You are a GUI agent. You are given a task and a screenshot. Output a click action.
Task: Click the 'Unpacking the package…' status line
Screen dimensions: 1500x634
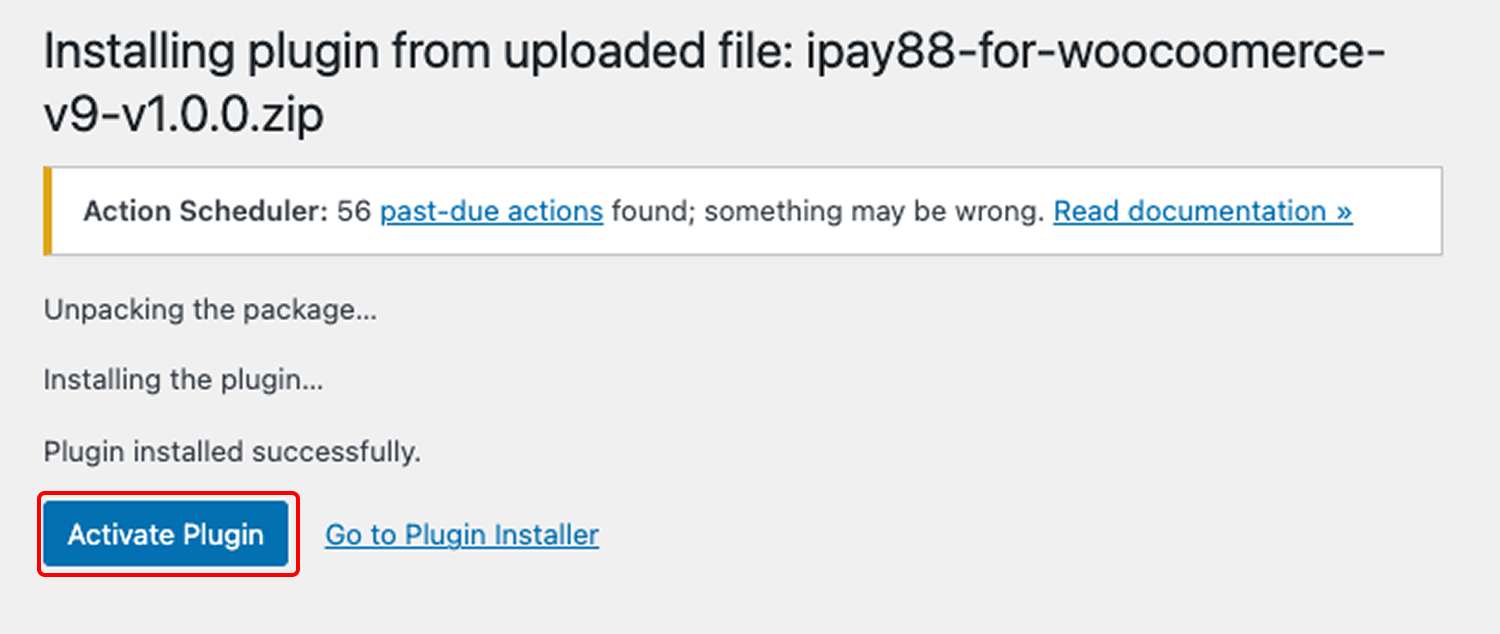[x=210, y=310]
